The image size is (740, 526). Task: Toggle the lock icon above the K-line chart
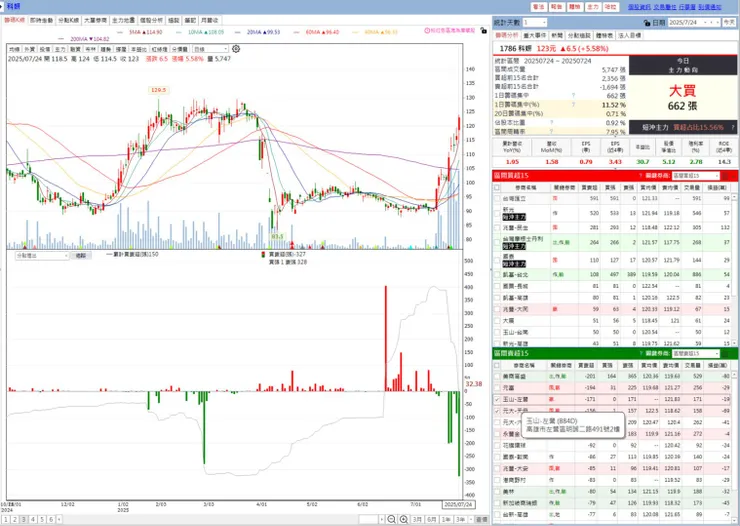pos(483,30)
